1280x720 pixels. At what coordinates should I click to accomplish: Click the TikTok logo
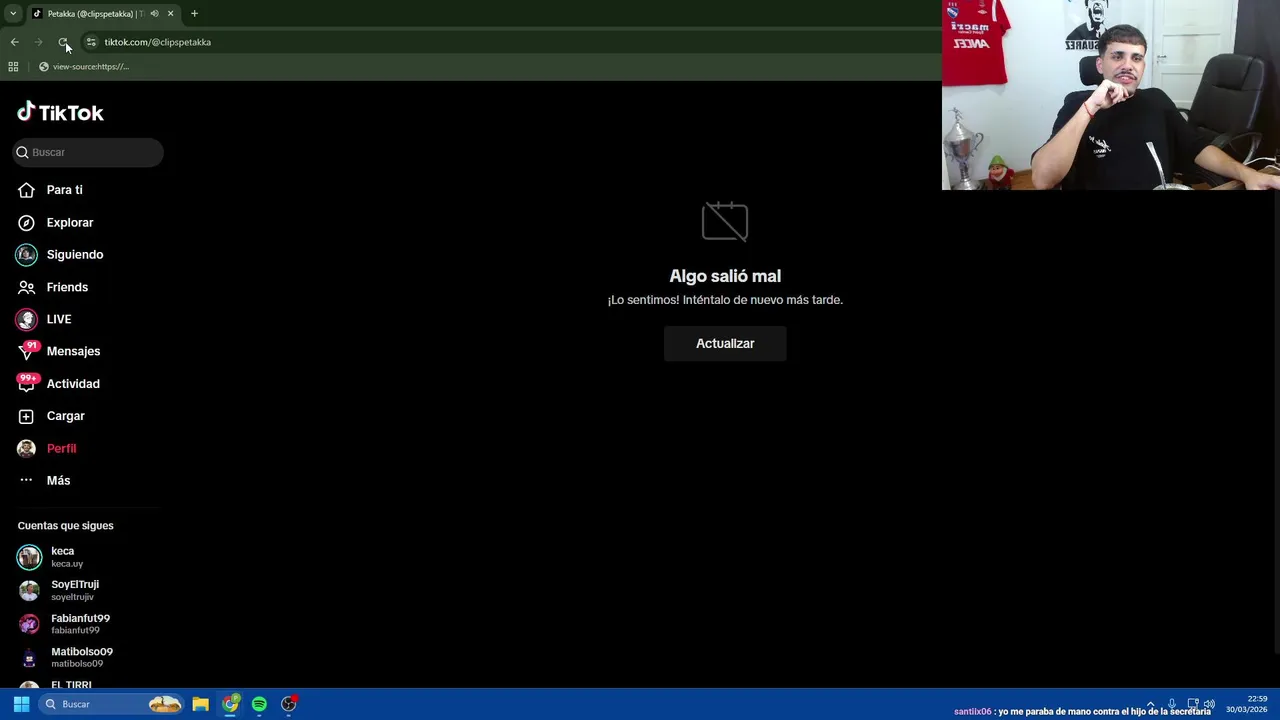[x=60, y=112]
